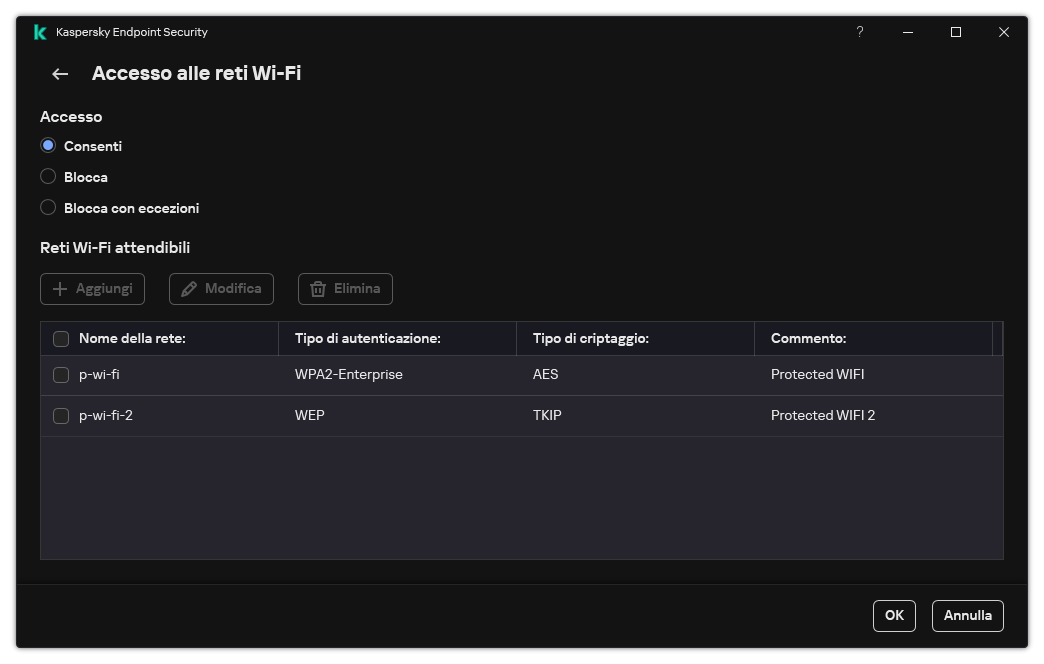Confirm with the OK button

tap(894, 616)
